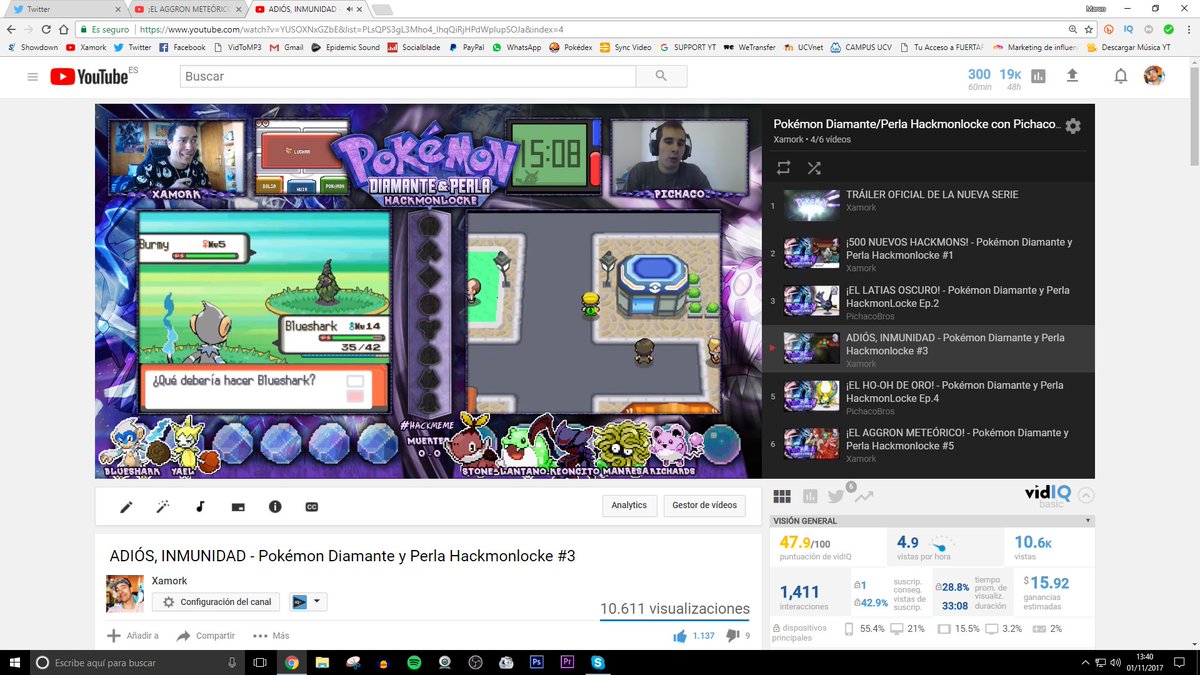Select the vidIQ trending arrow icon

(864, 496)
